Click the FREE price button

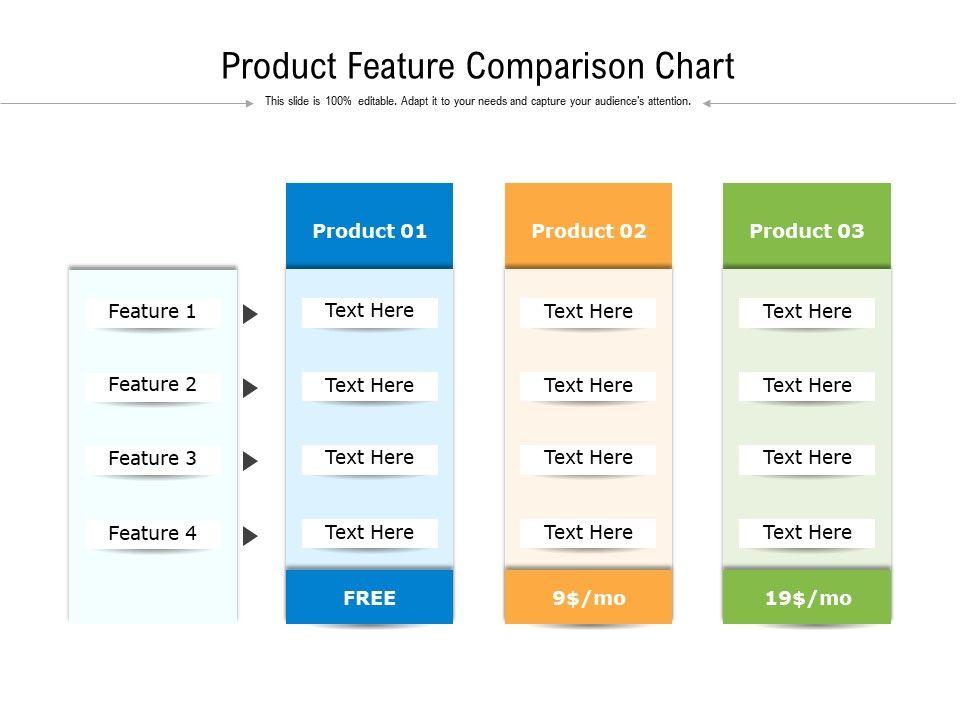pyautogui.click(x=369, y=597)
